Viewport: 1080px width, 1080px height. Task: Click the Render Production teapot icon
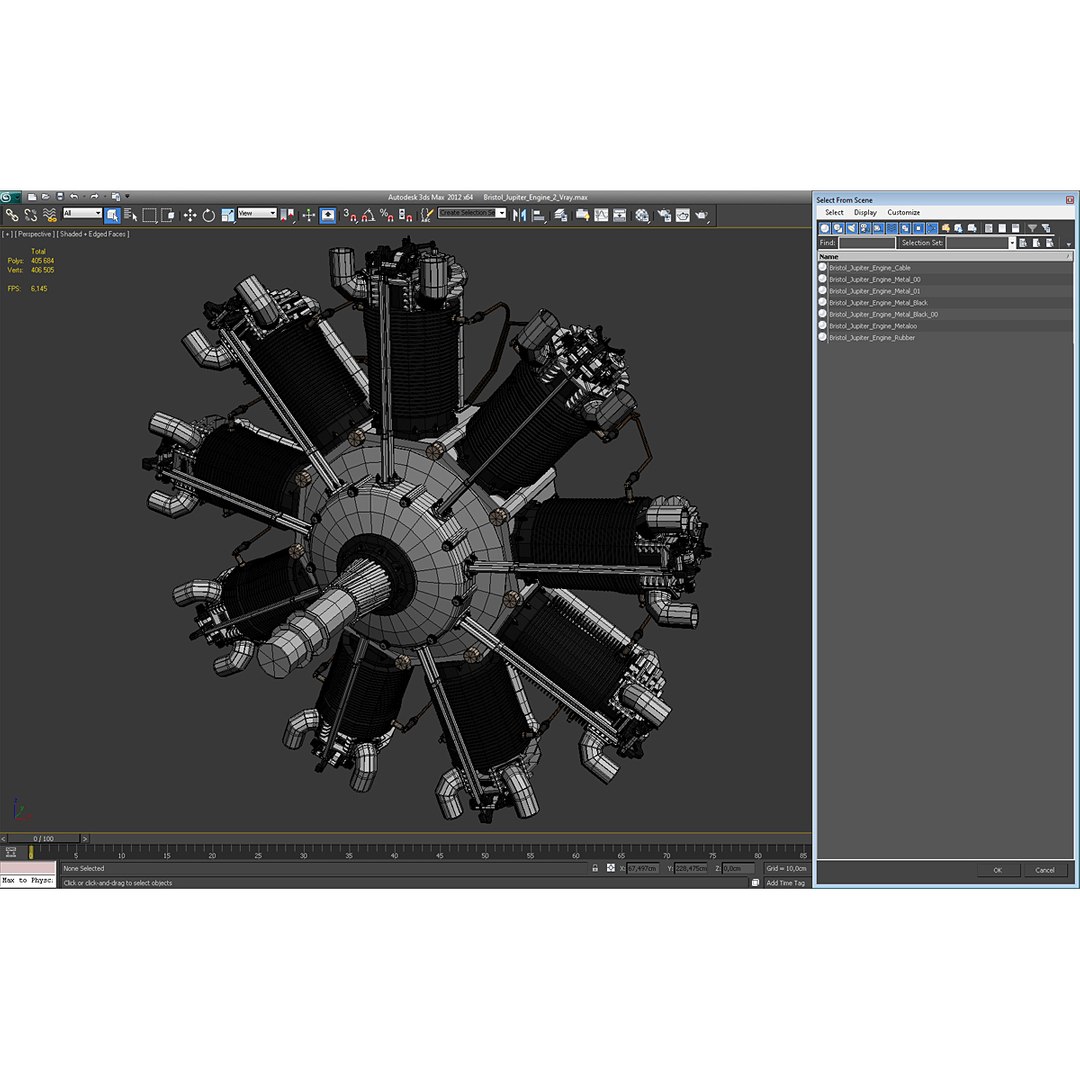[x=702, y=216]
